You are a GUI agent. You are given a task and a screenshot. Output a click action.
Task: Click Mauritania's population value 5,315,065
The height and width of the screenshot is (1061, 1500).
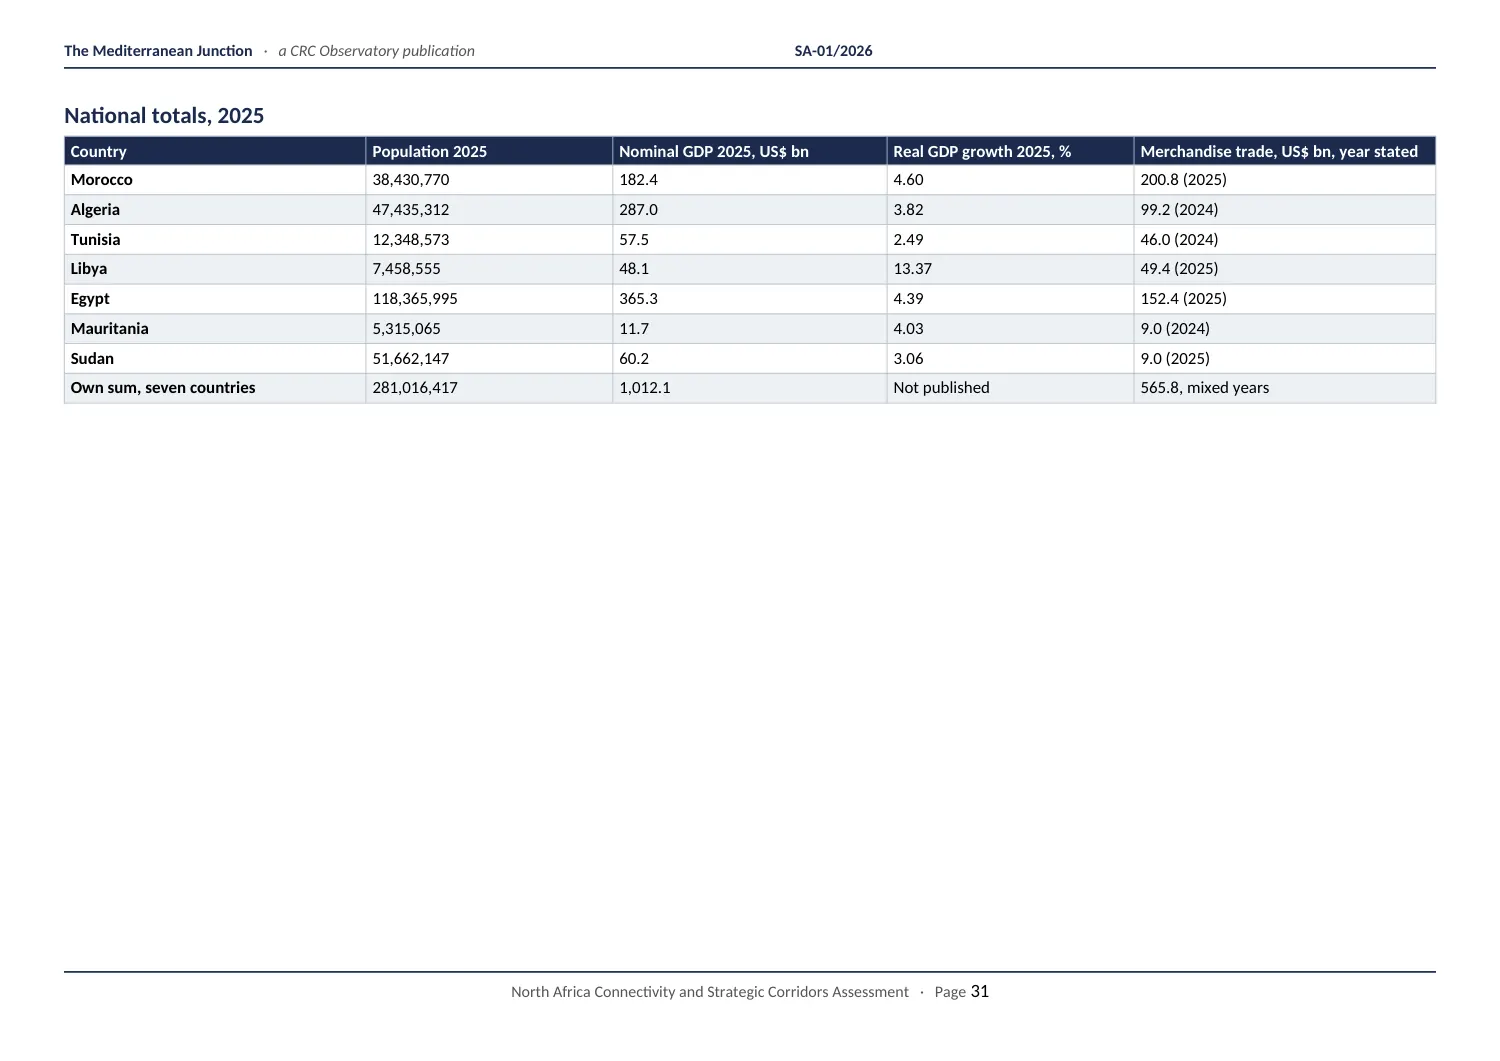pyautogui.click(x=406, y=329)
